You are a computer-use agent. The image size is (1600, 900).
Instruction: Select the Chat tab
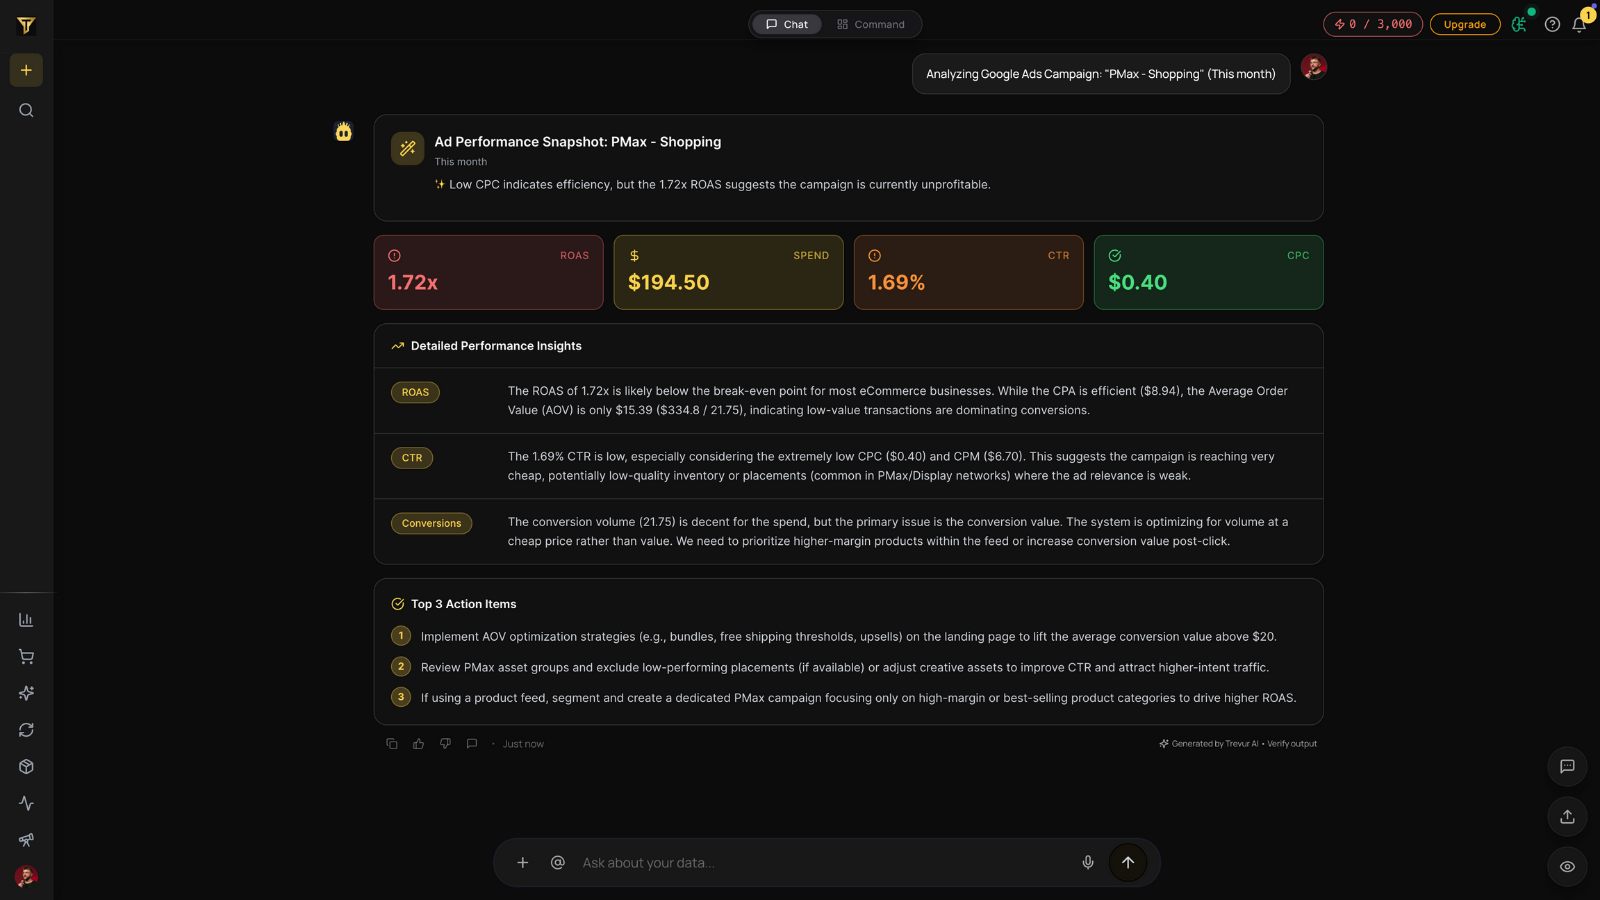click(786, 24)
